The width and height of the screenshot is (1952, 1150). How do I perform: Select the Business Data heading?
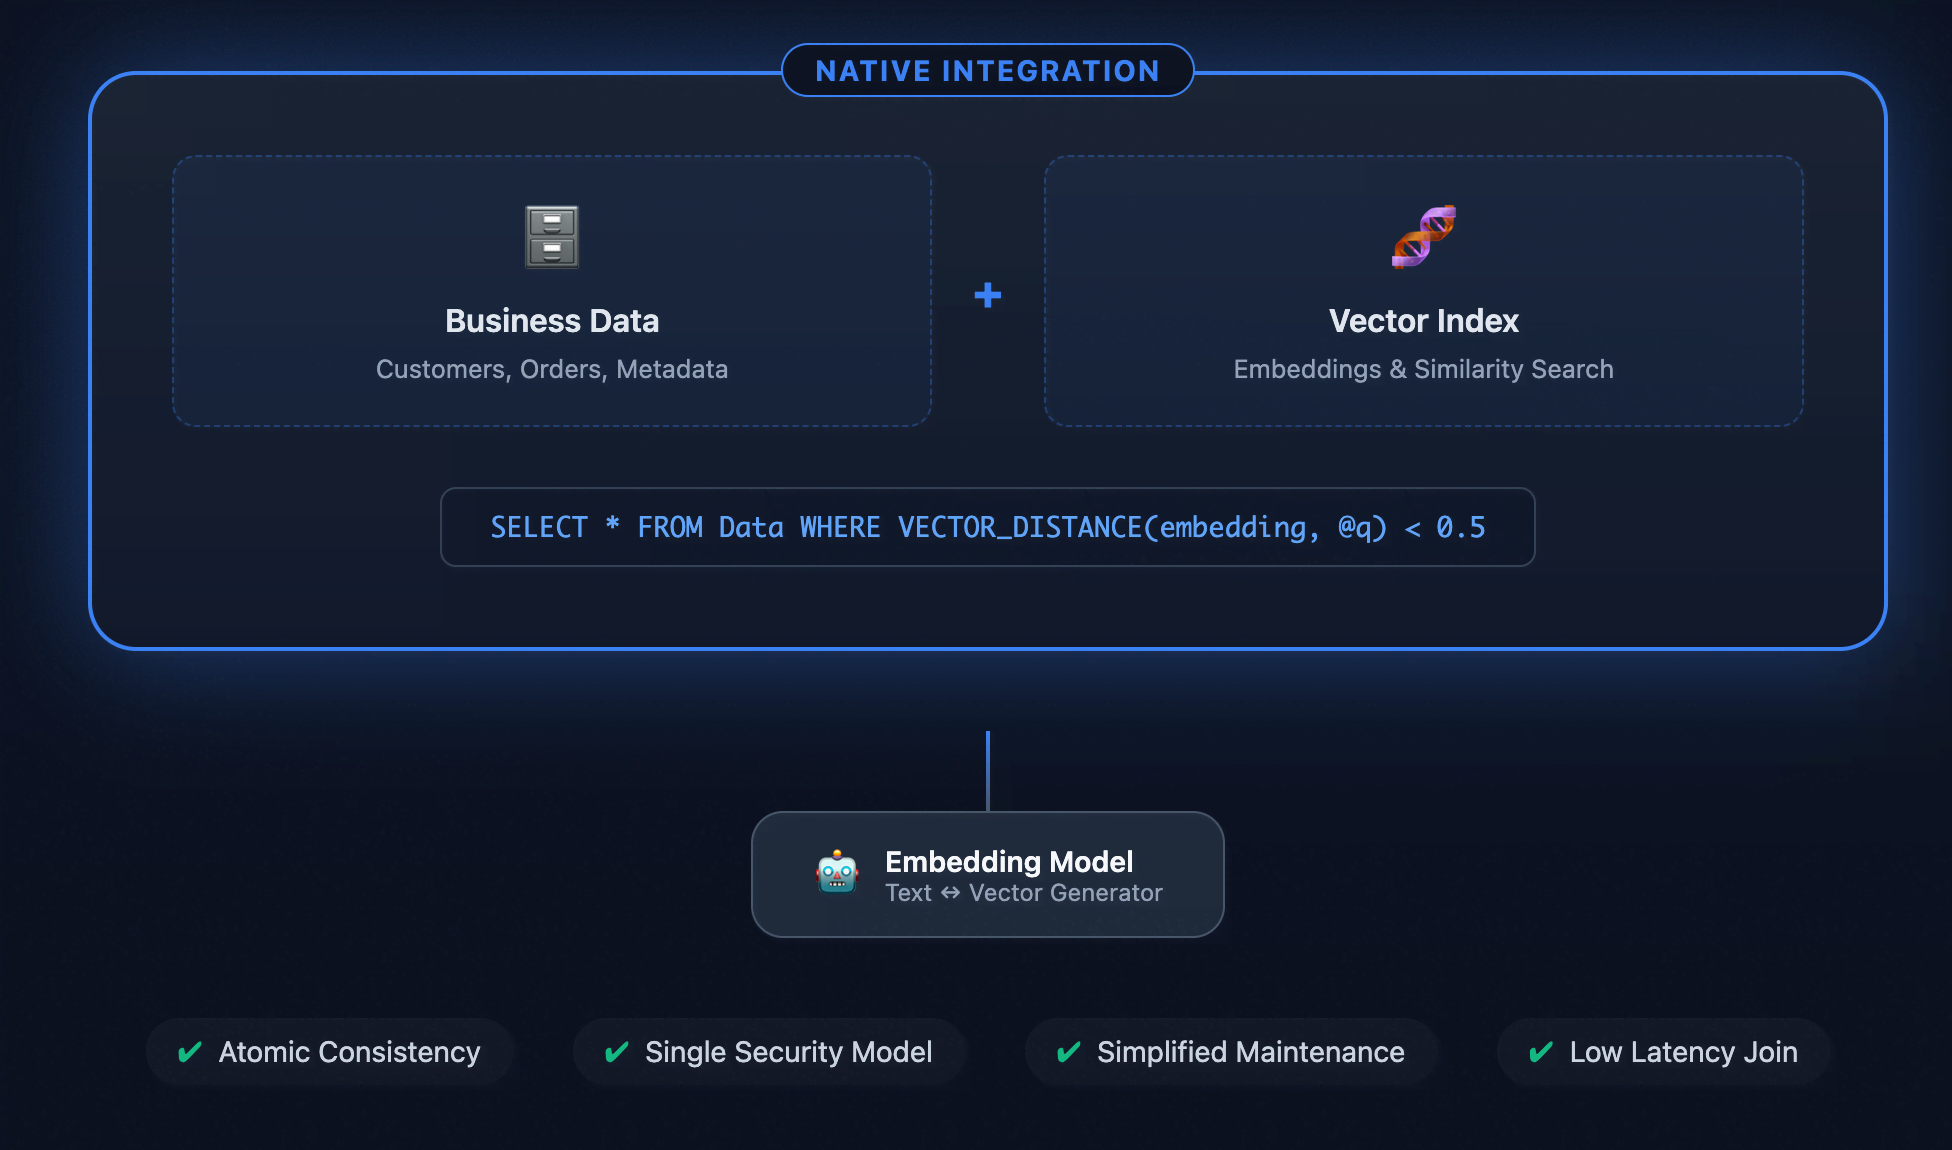(552, 321)
